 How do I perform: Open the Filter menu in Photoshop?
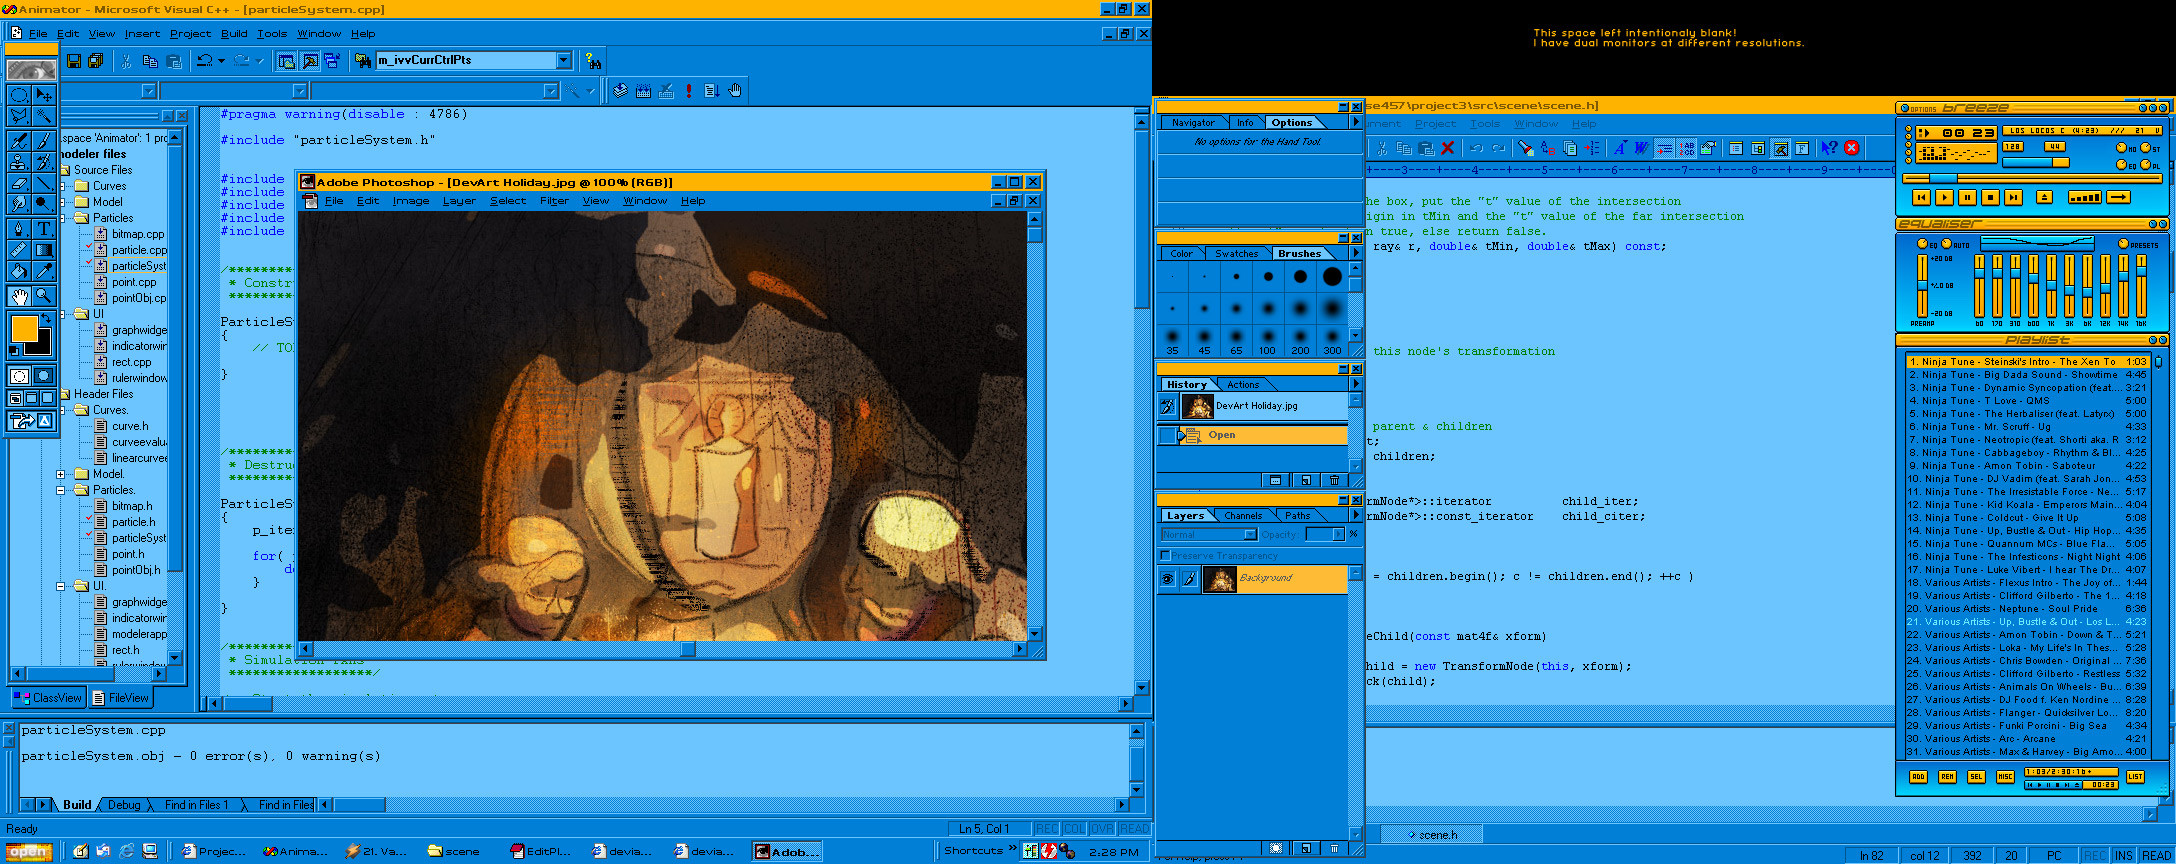(x=554, y=201)
